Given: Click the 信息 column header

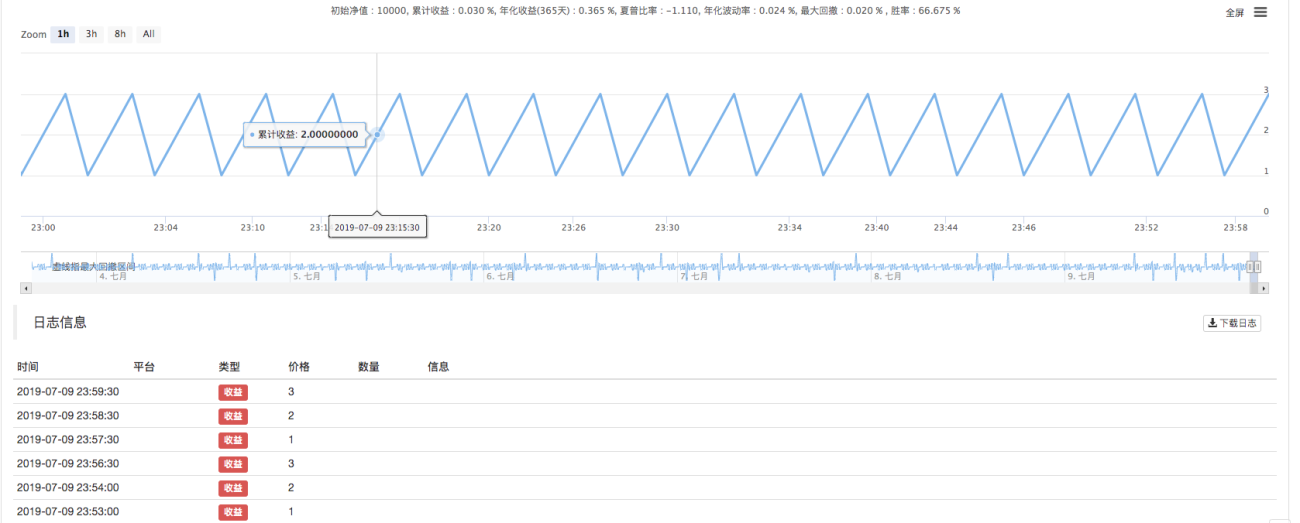Looking at the screenshot, I should tap(439, 367).
